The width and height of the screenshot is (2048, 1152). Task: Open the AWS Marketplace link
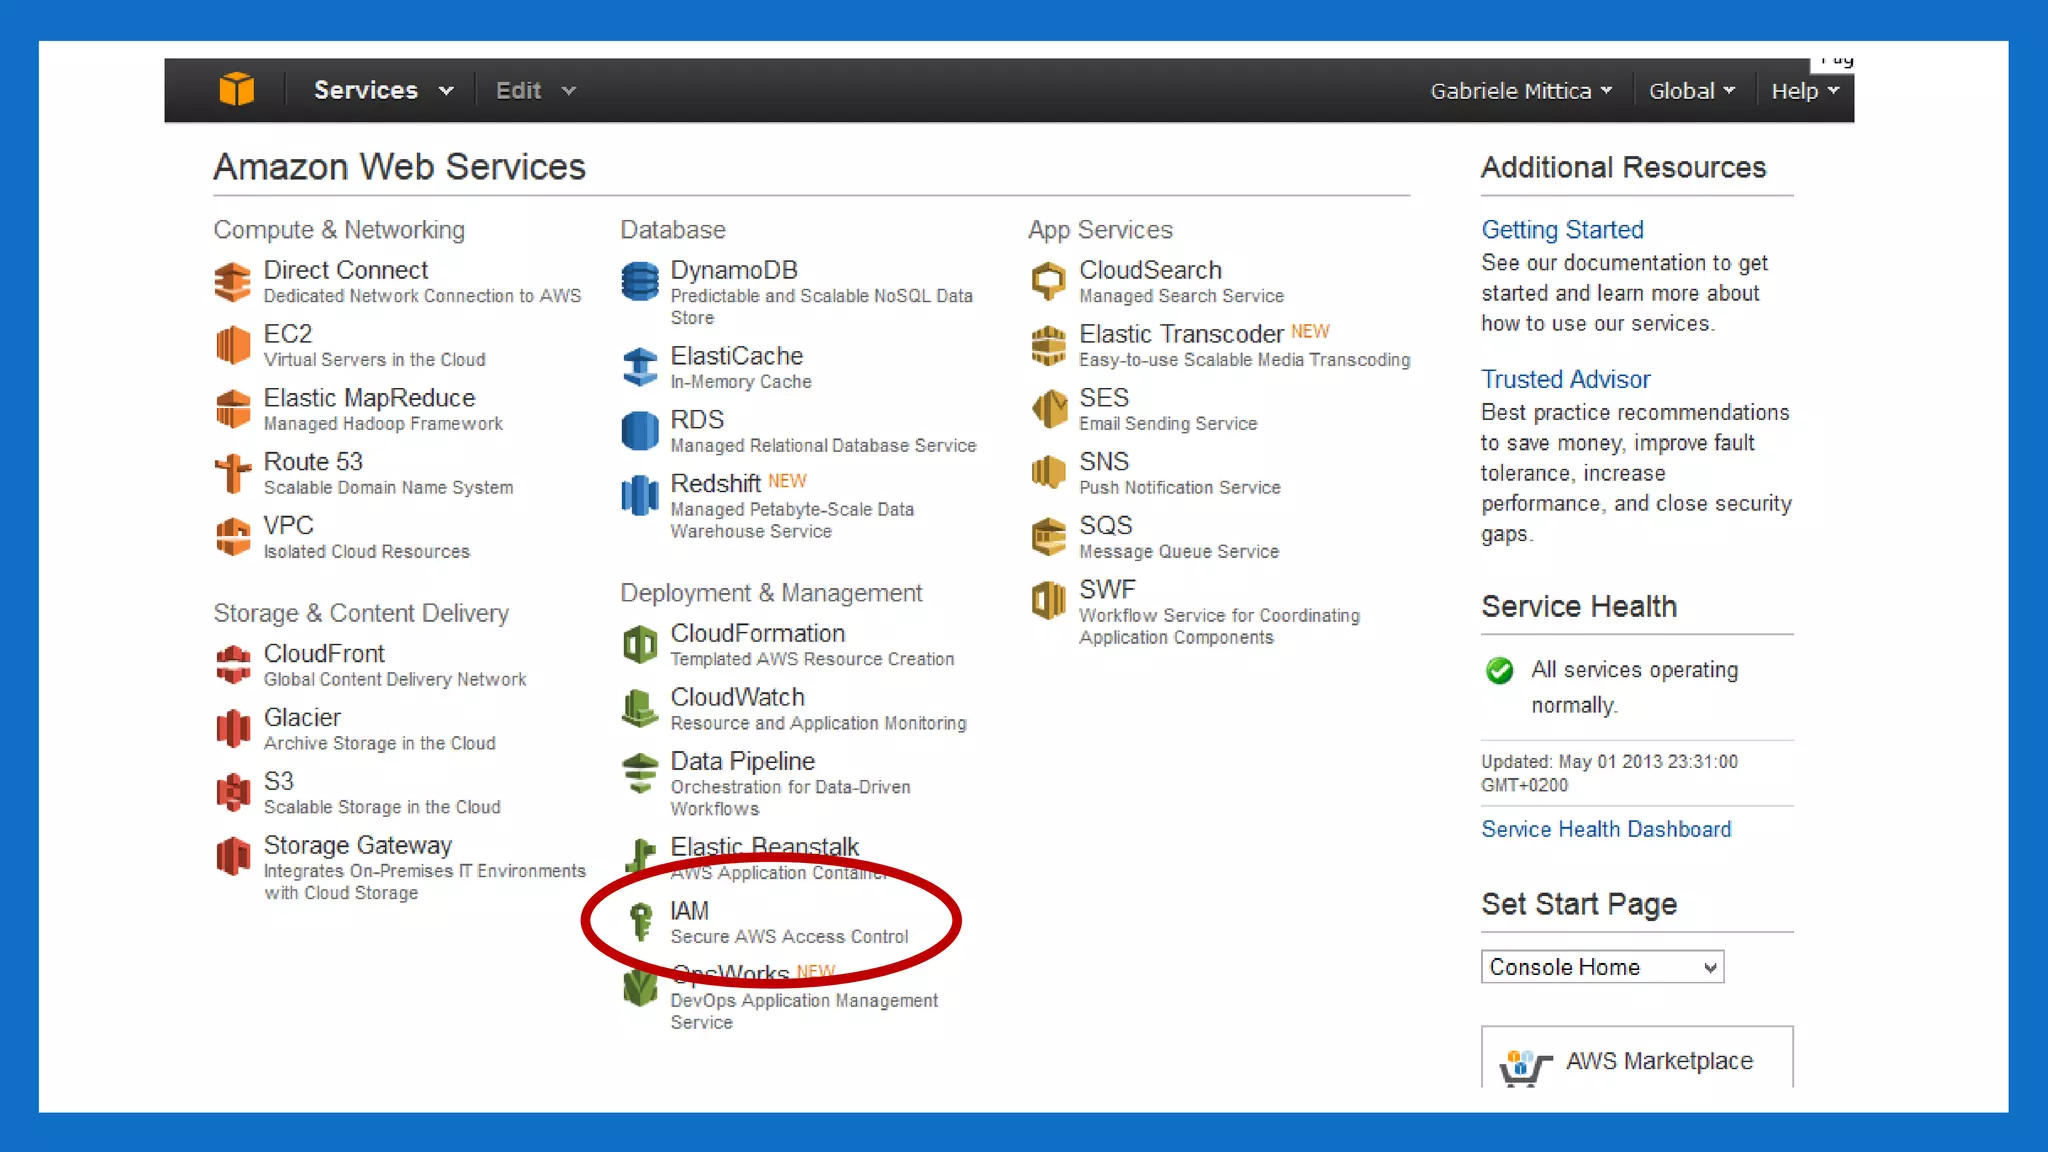point(1659,1061)
